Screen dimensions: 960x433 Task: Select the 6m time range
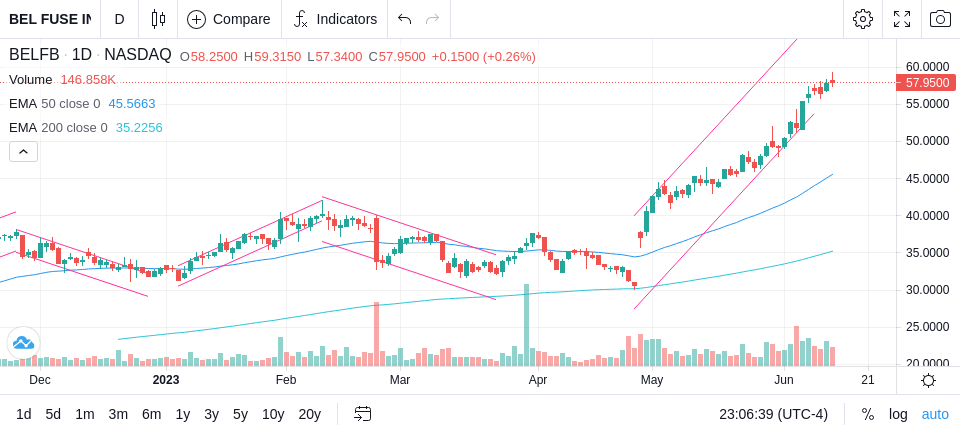point(151,414)
